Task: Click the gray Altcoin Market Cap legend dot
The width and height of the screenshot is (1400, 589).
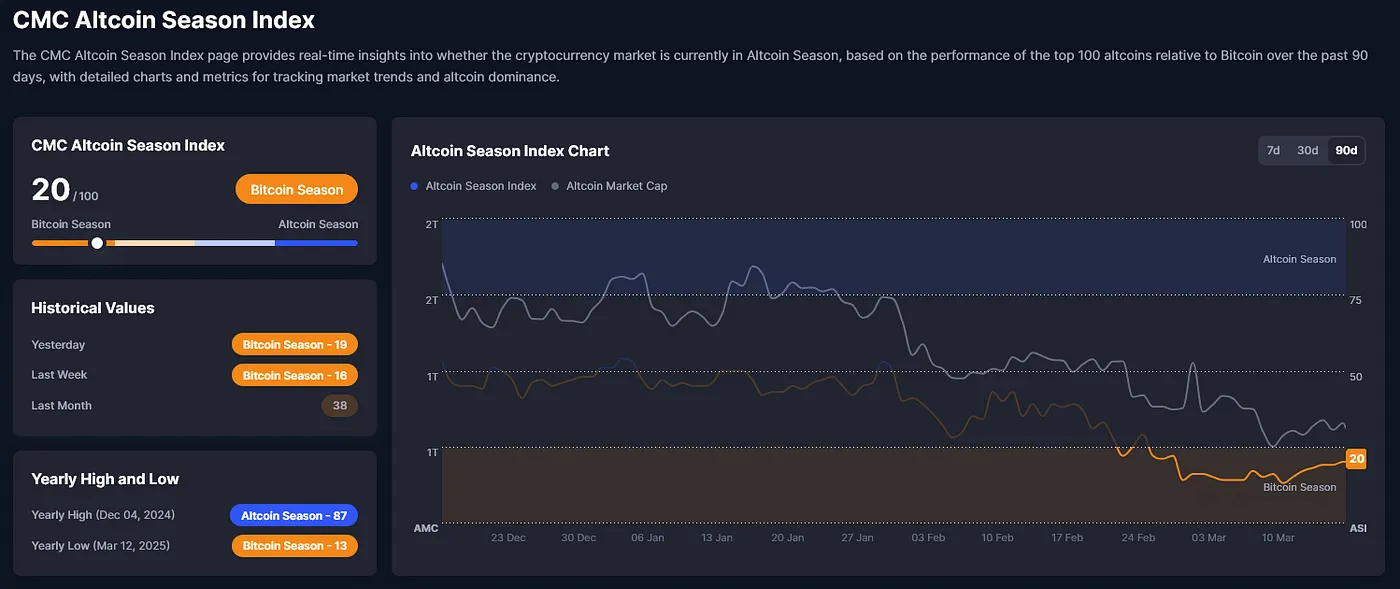Action: 556,186
